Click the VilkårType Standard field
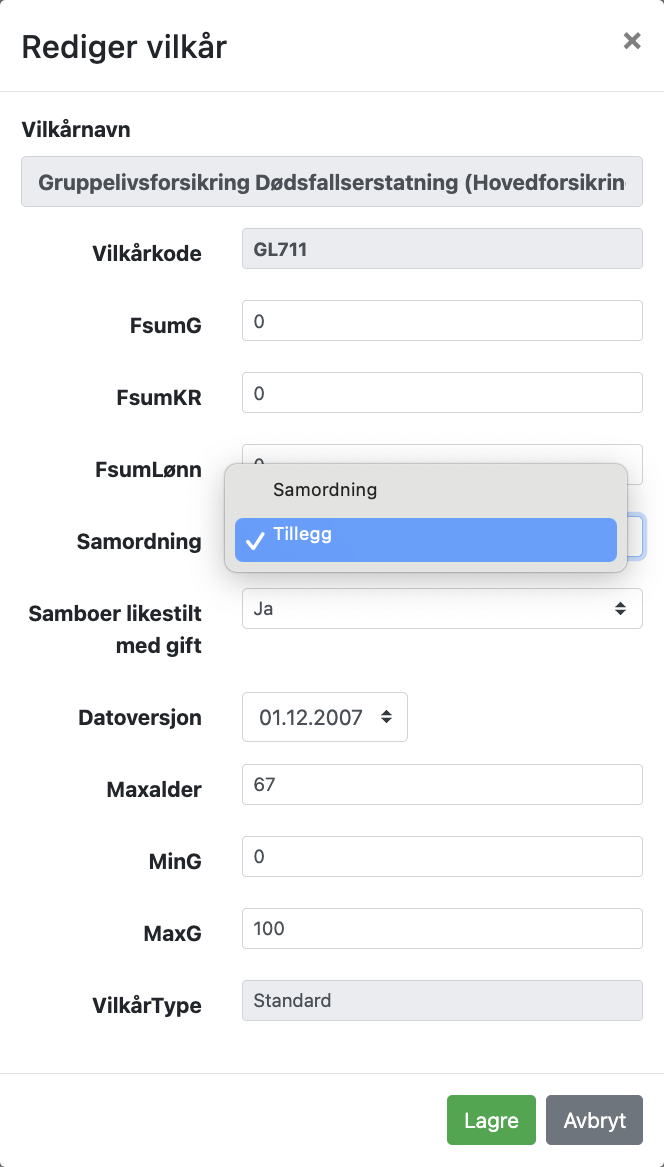Image resolution: width=664 pixels, height=1167 pixels. (x=441, y=1001)
